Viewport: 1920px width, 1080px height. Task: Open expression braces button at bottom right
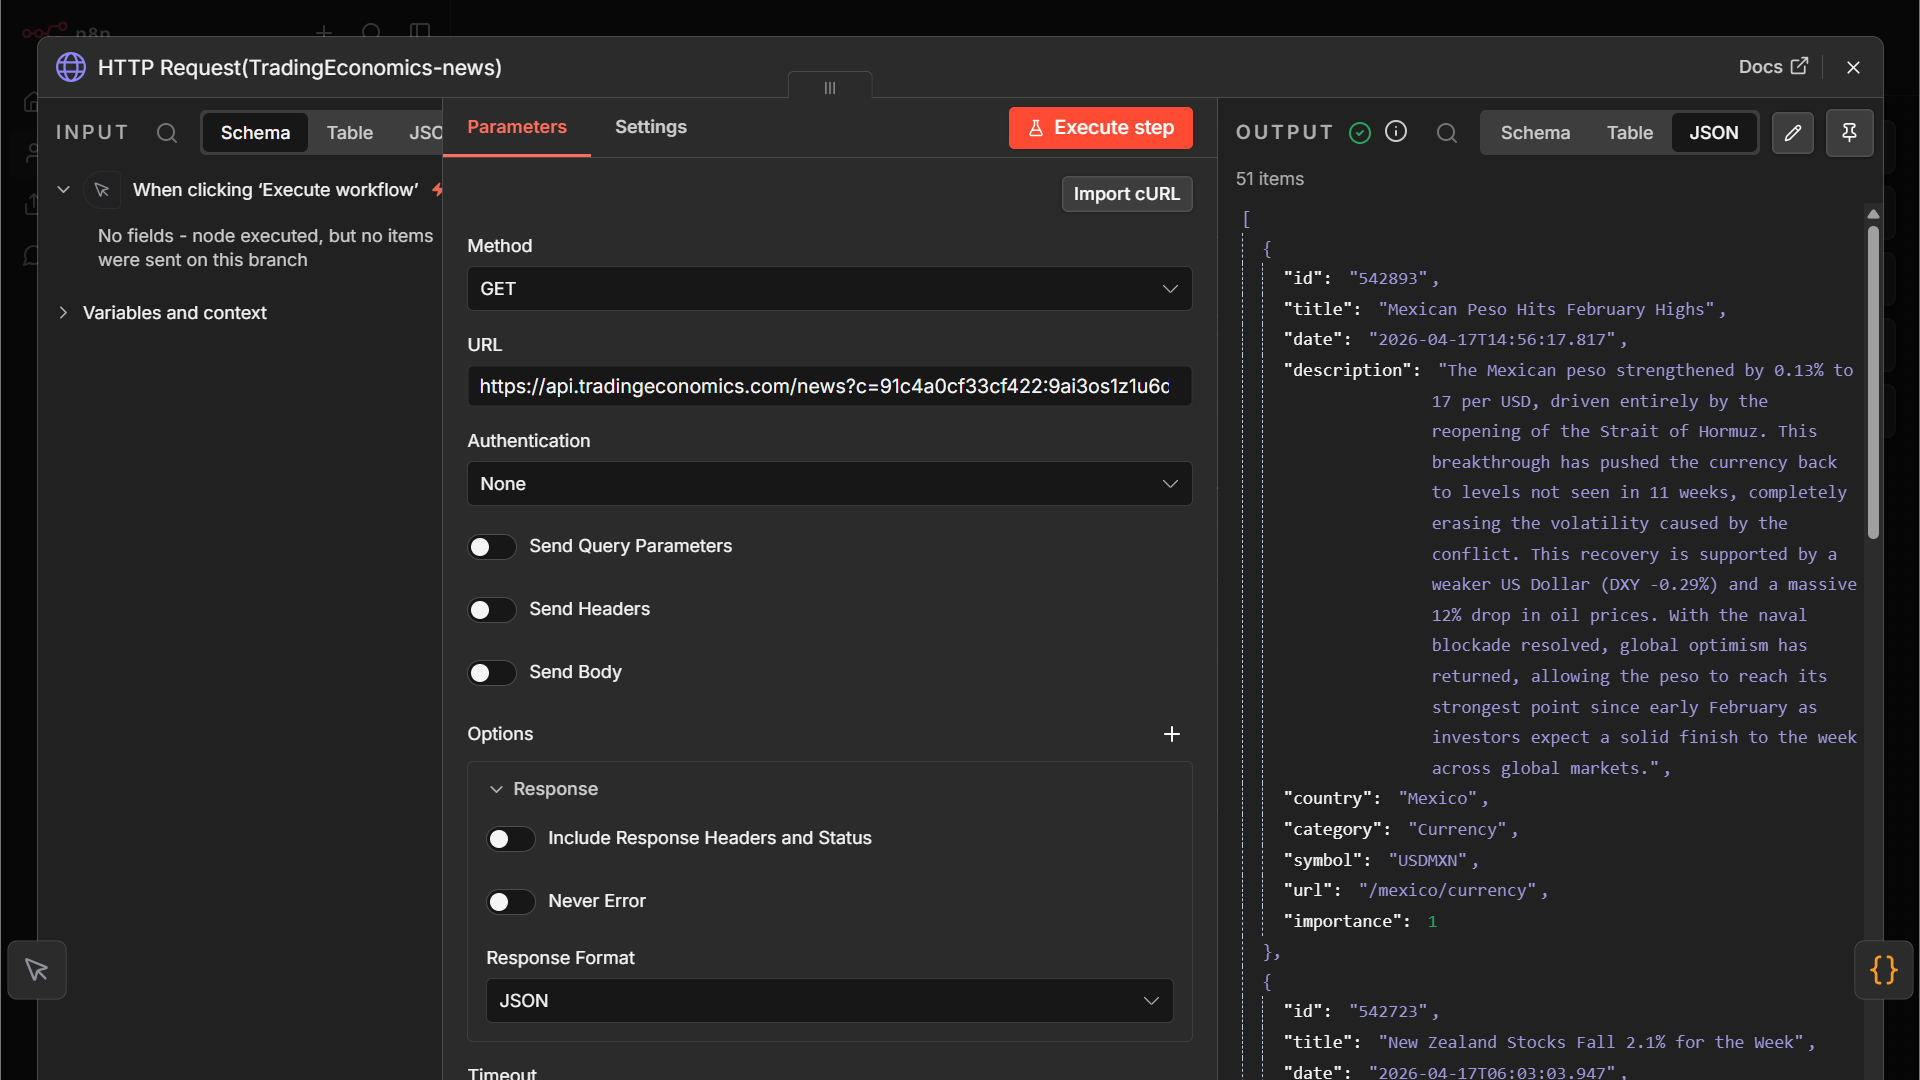click(x=1884, y=970)
